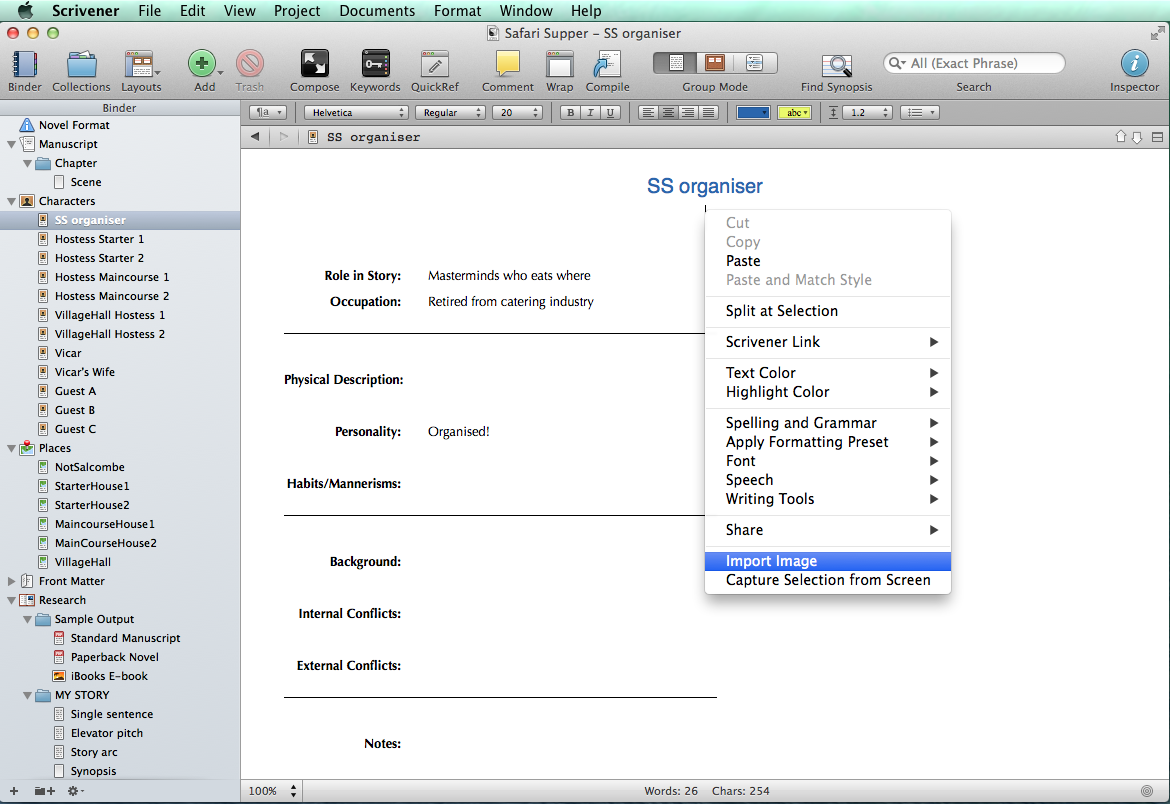Collapse the Manuscript folder
The height and width of the screenshot is (804, 1170).
[11, 144]
